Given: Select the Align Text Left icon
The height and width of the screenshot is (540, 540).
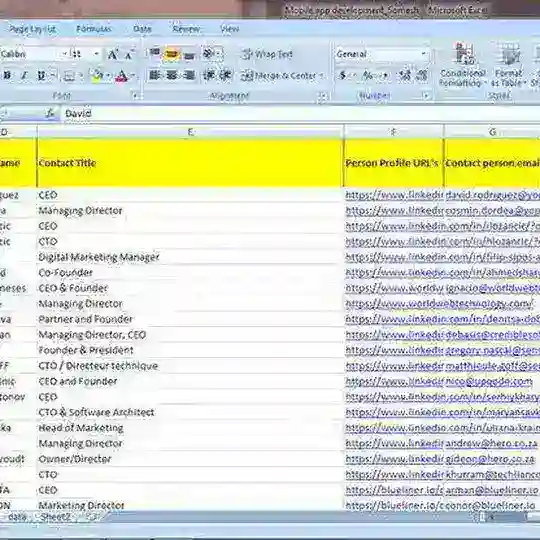Looking at the screenshot, I should tap(155, 75).
